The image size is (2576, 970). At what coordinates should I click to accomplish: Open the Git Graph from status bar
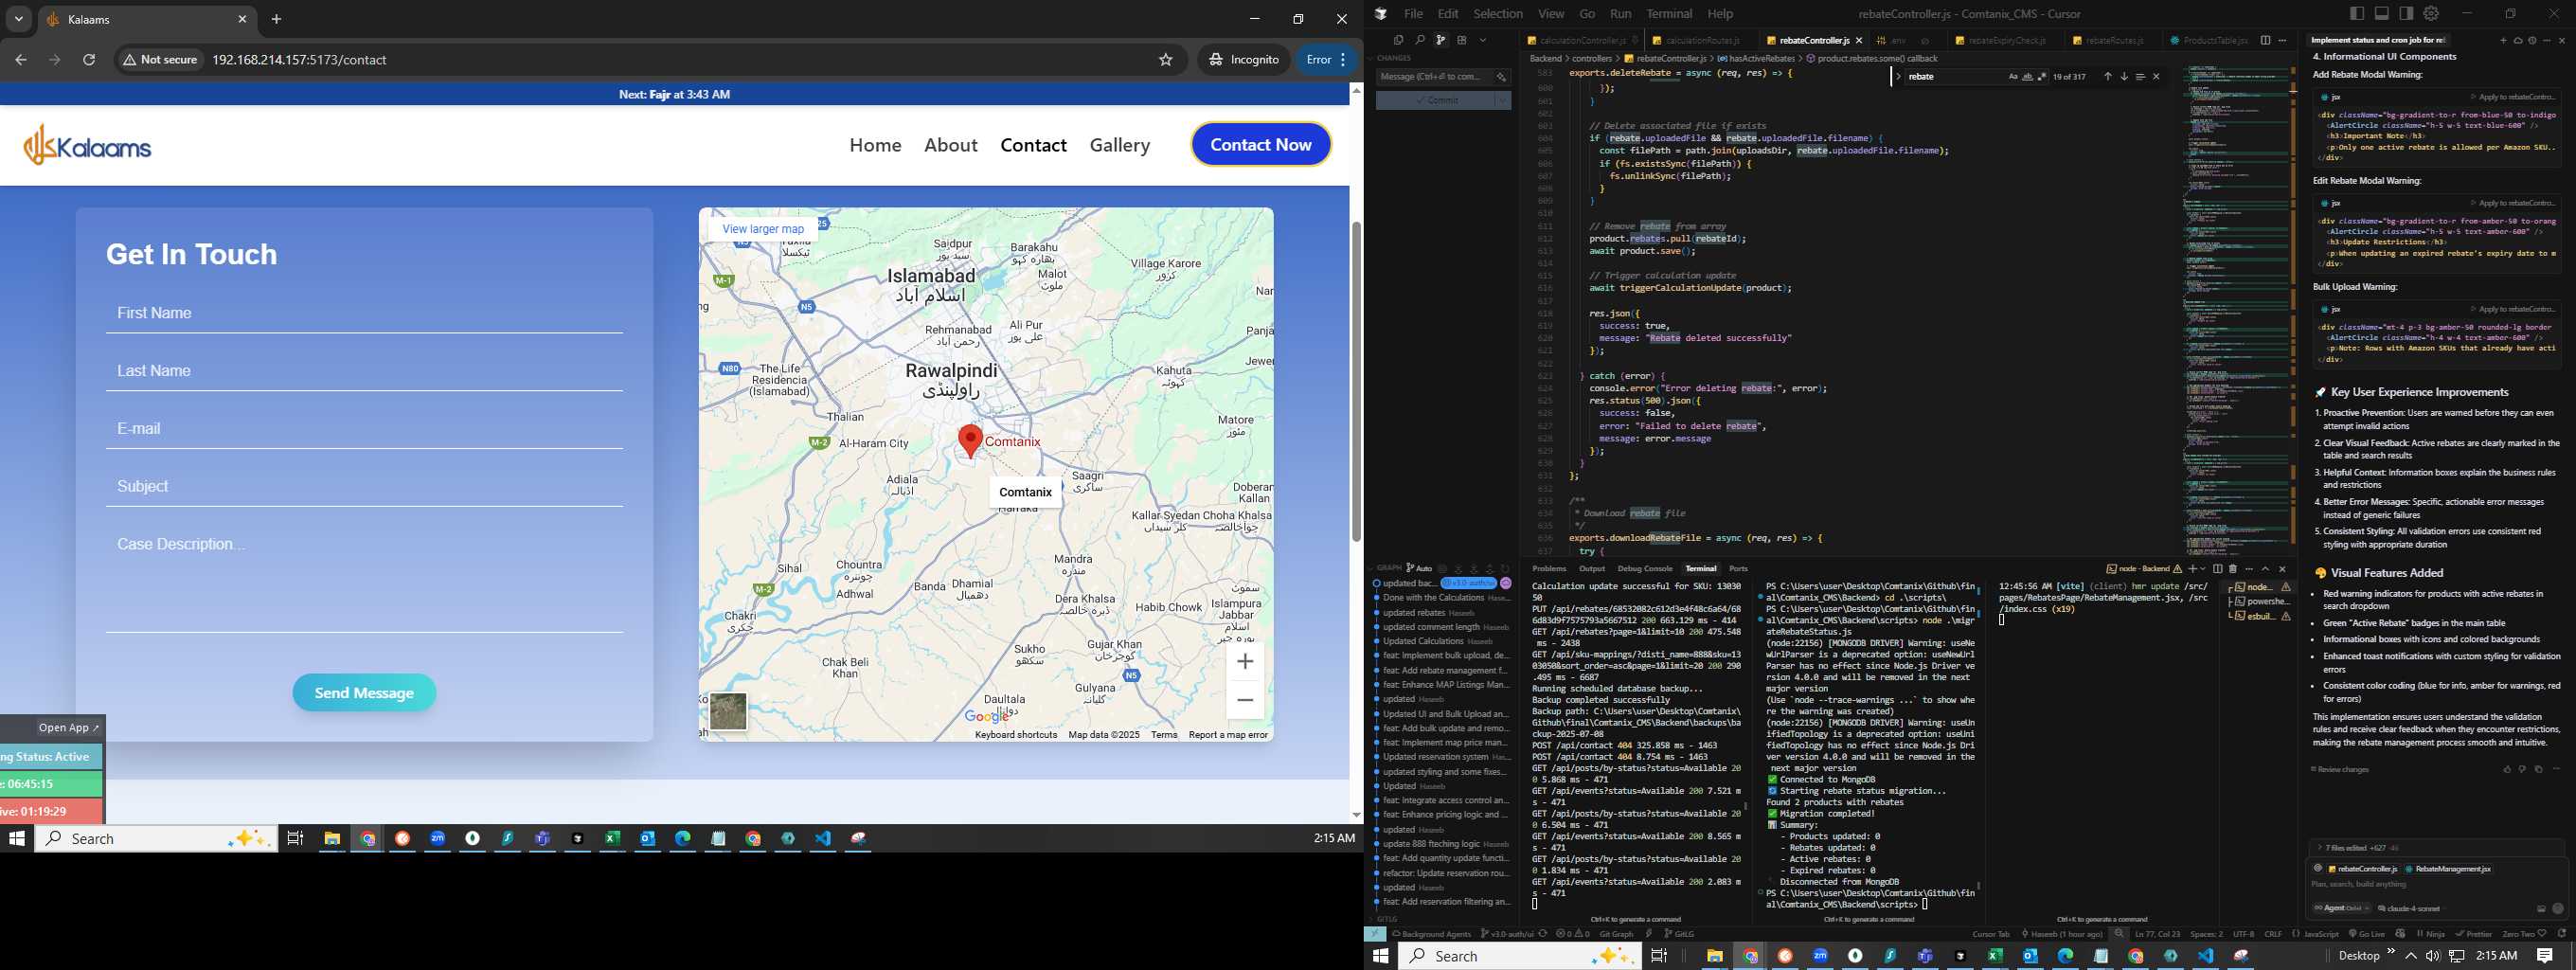1616,934
